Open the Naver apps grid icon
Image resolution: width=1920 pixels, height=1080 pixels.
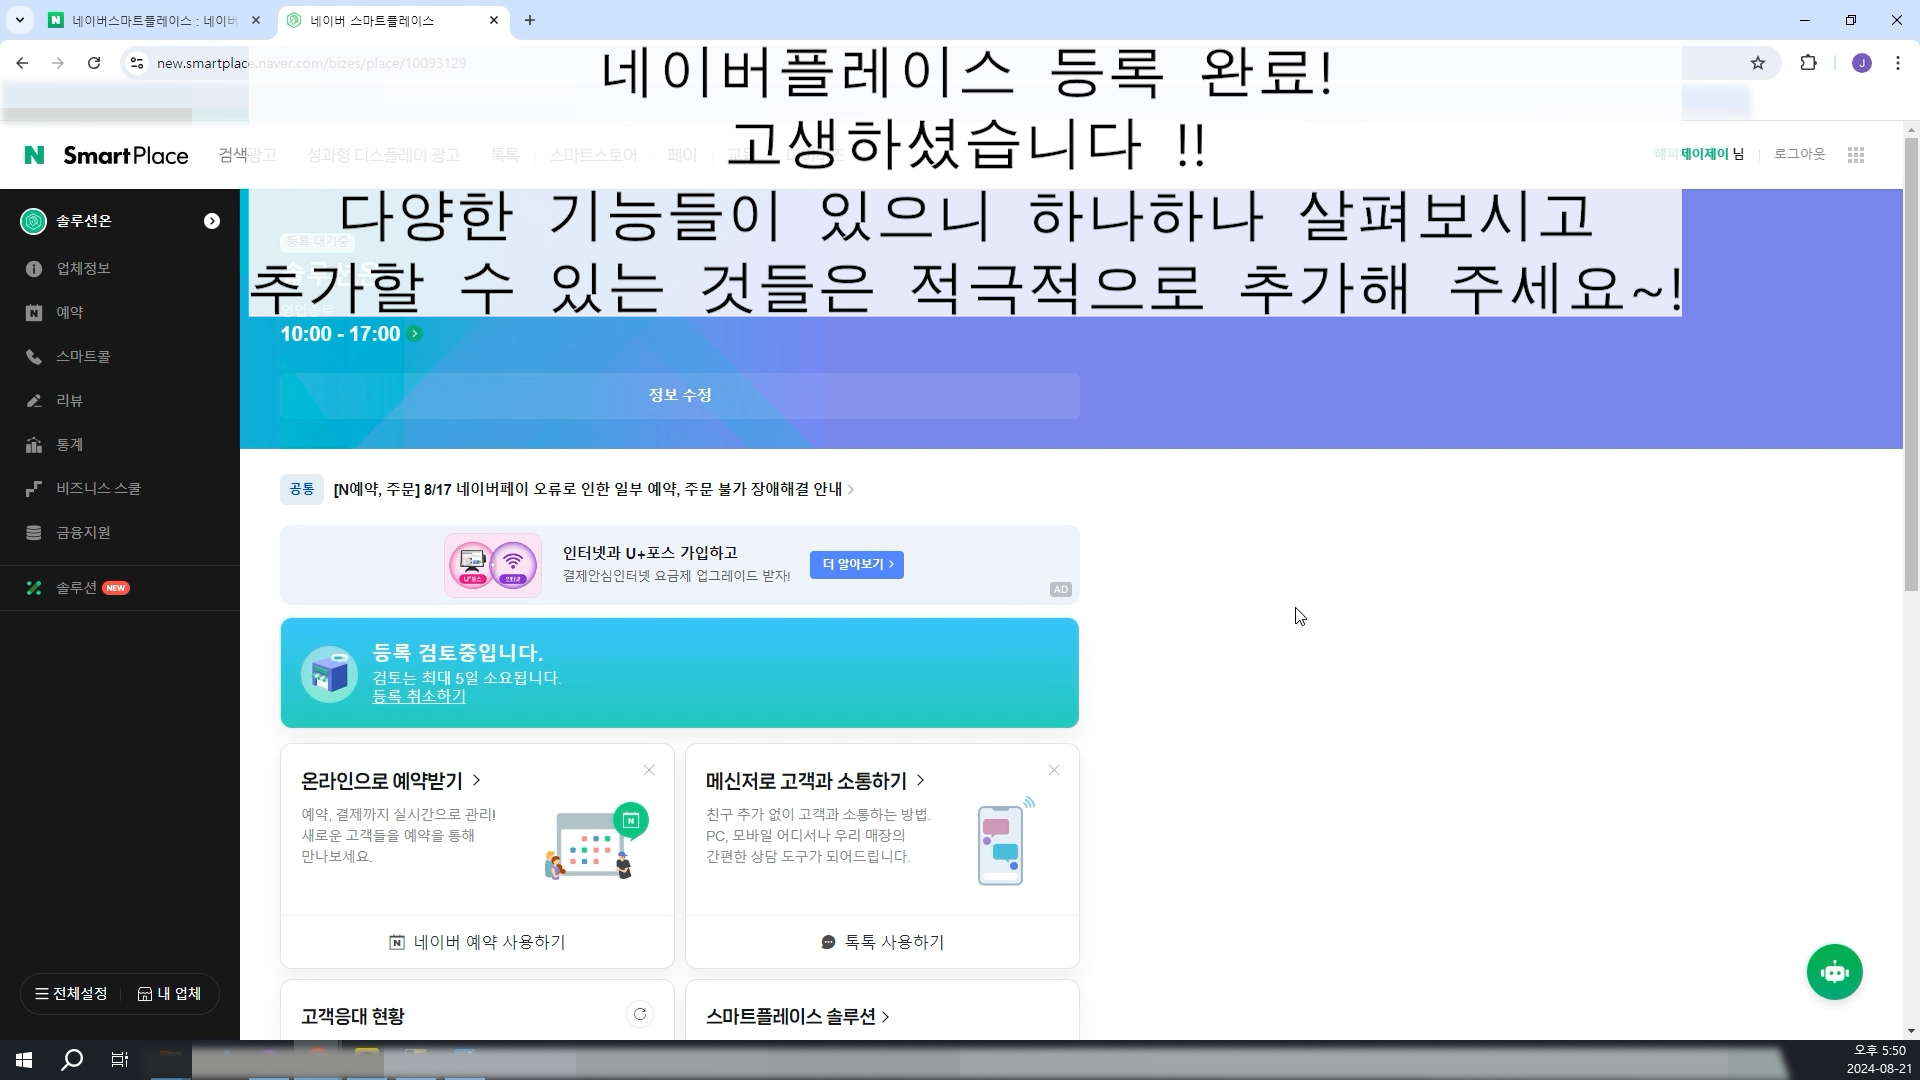1856,155
